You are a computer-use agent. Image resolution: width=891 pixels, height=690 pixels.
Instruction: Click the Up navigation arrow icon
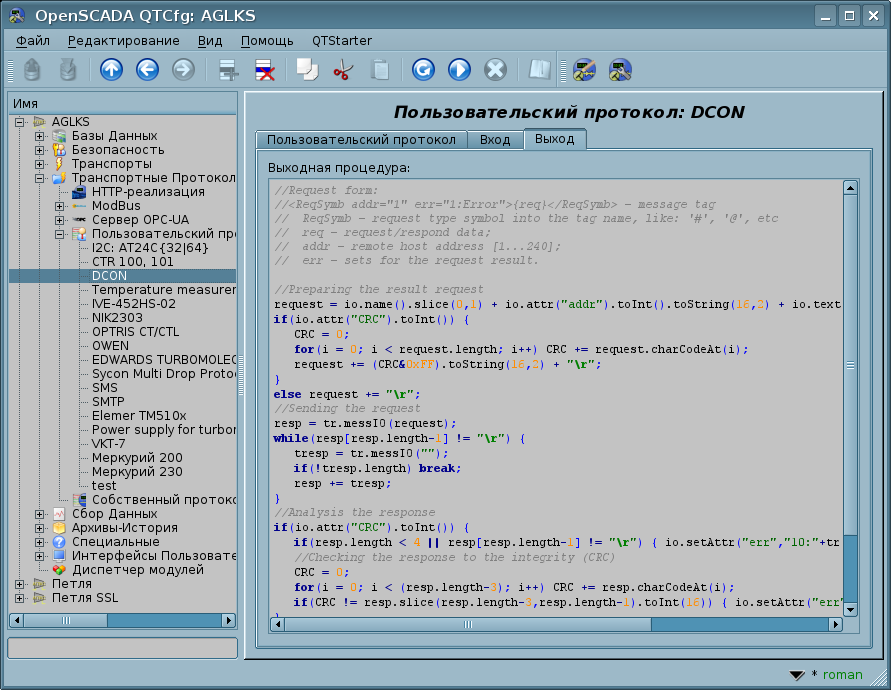pos(111,69)
